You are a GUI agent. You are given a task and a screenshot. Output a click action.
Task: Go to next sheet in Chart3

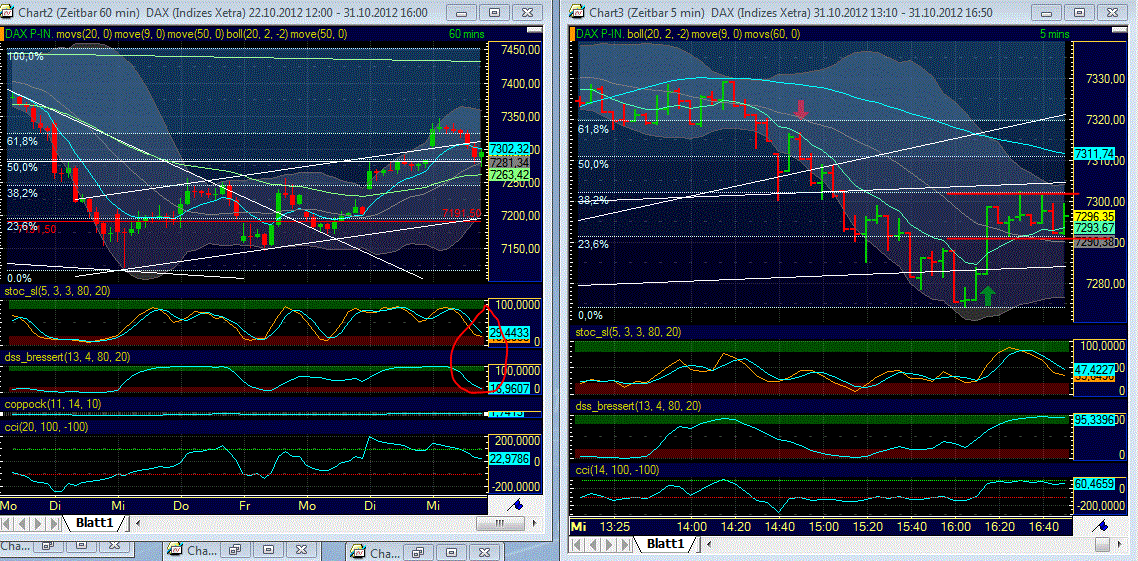606,543
